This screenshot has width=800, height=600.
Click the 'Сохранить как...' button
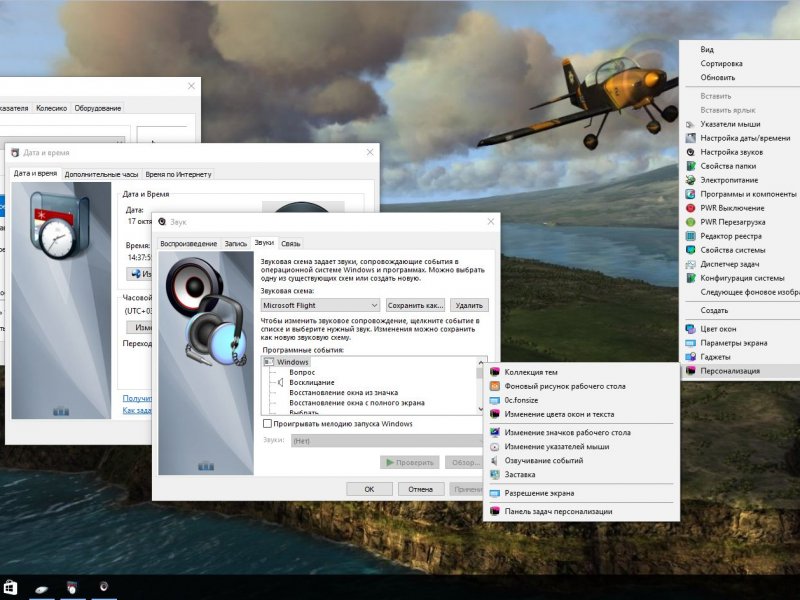[x=415, y=305]
